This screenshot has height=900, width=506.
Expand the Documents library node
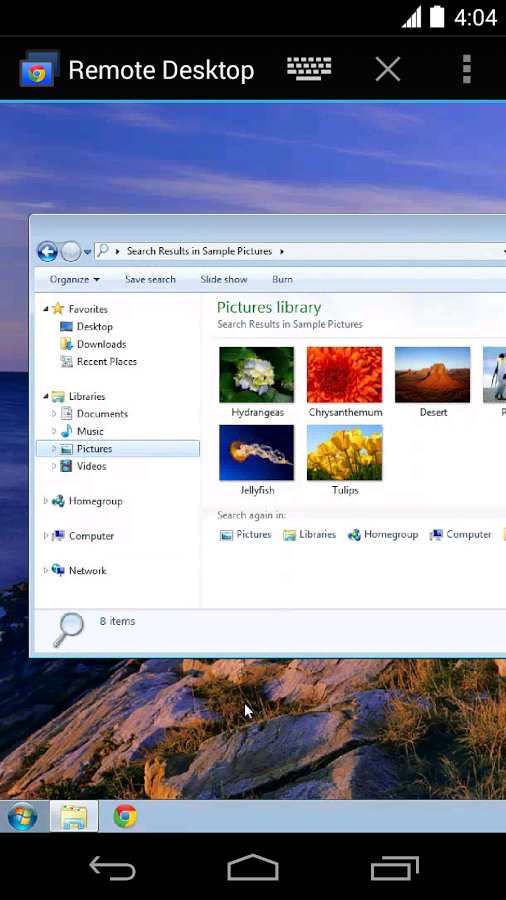tap(54, 414)
